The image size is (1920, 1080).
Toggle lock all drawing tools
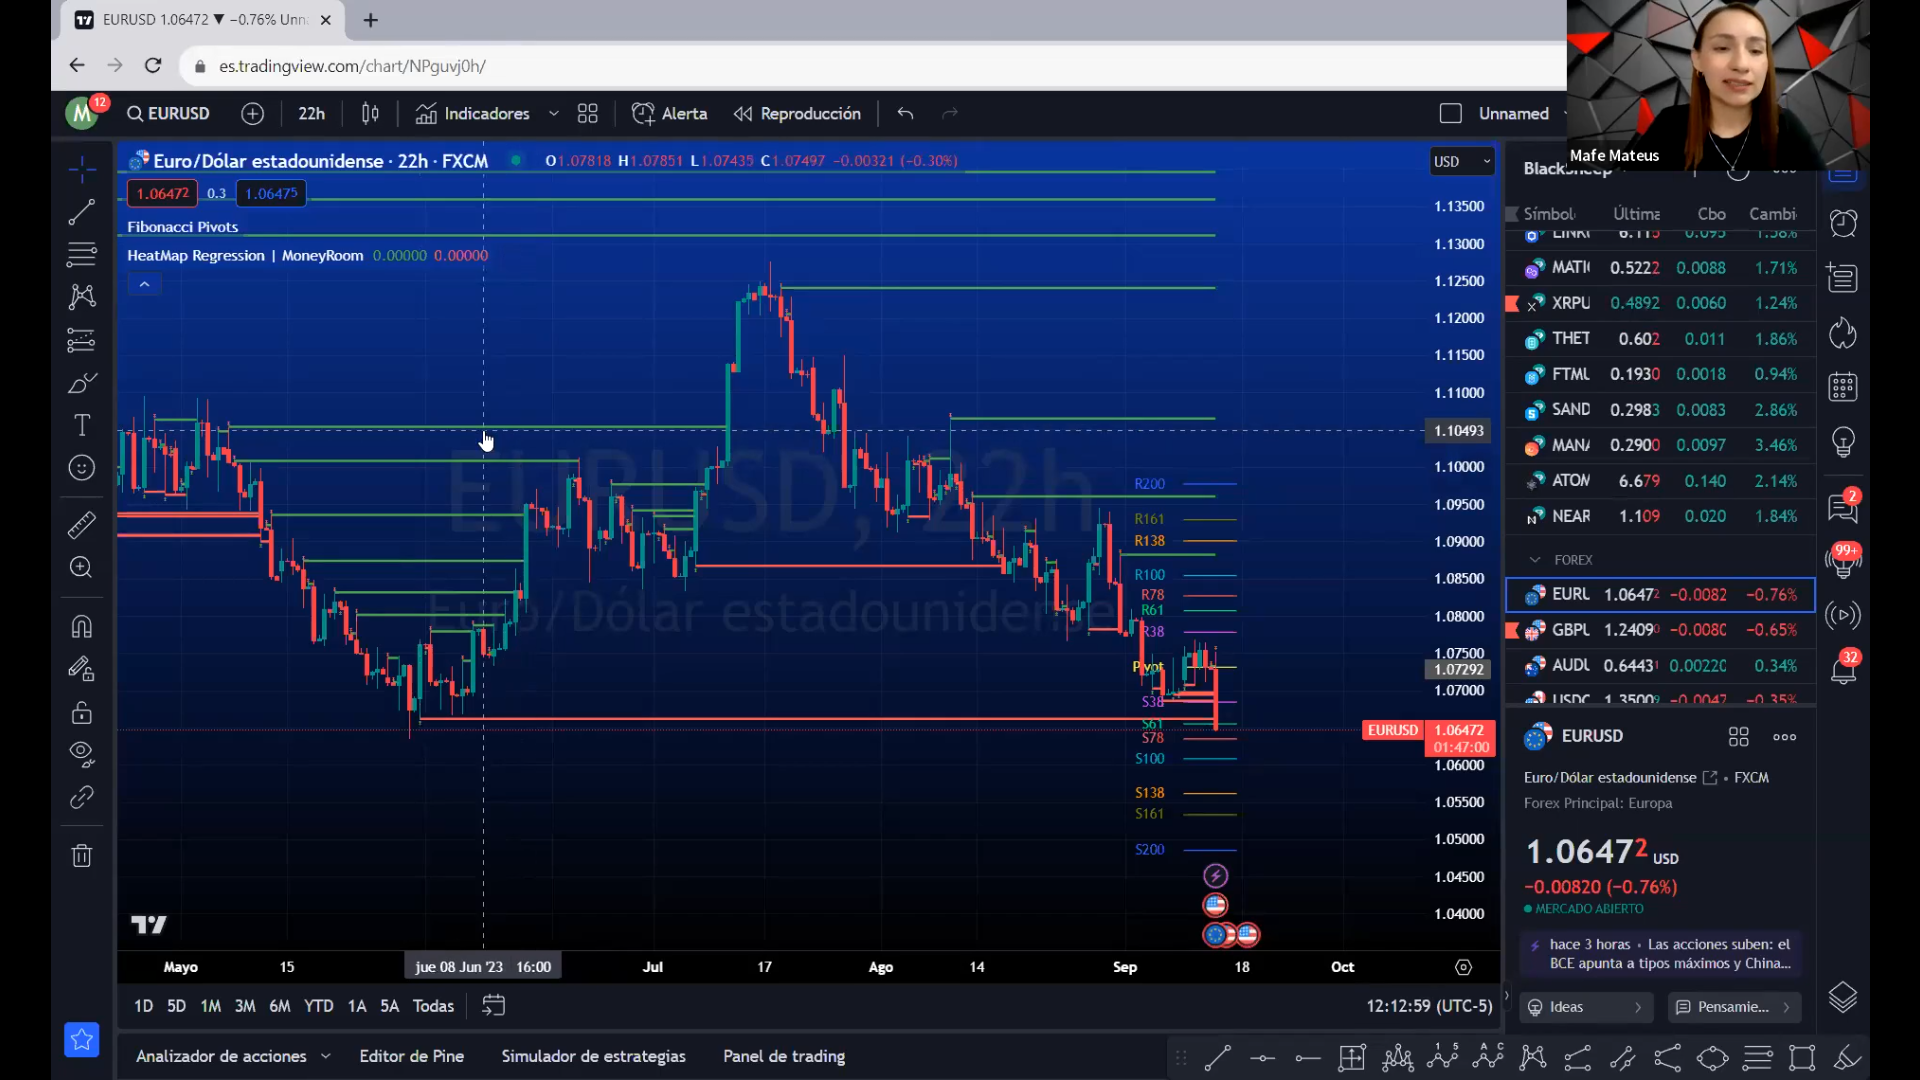82,713
